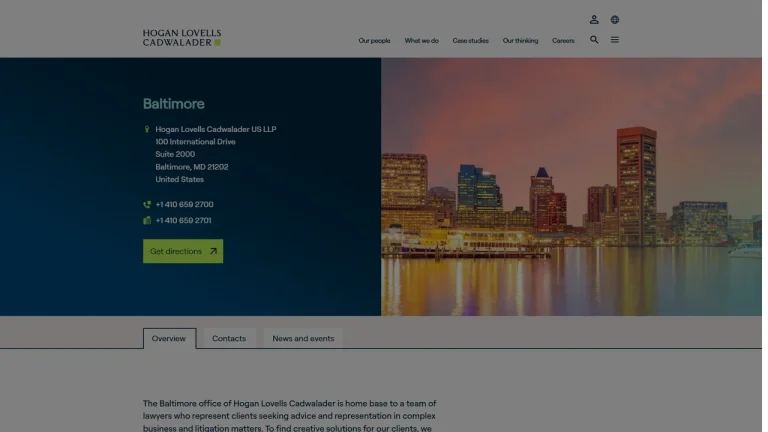Click the location pin icon
The width and height of the screenshot is (768, 432).
(146, 129)
